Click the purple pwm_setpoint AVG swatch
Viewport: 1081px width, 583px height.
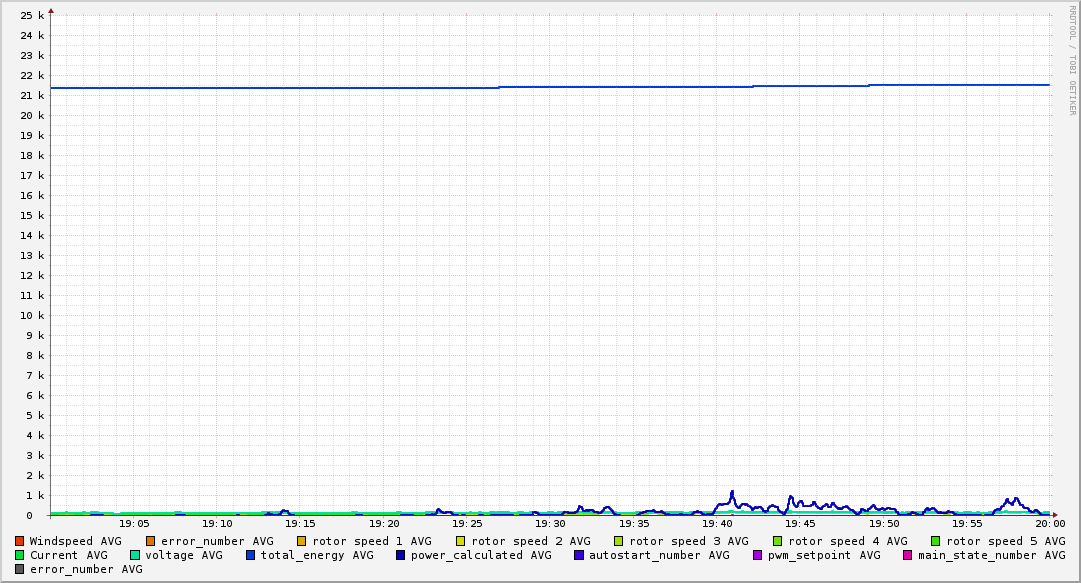[758, 555]
